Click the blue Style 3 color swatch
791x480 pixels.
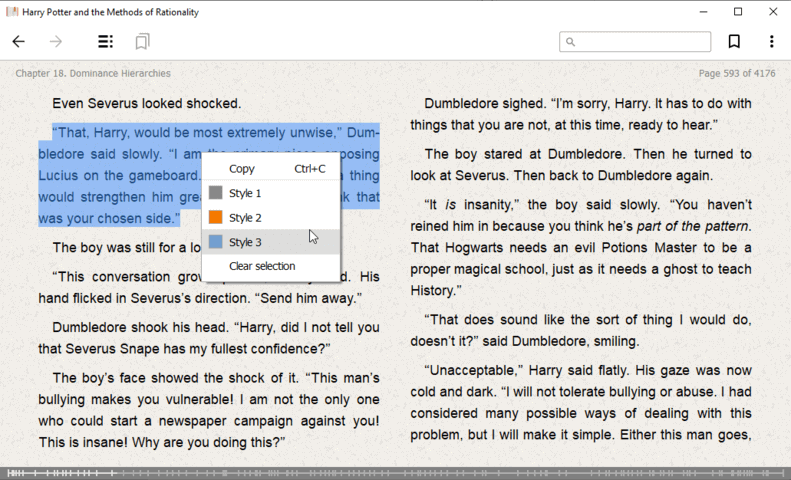coord(215,242)
